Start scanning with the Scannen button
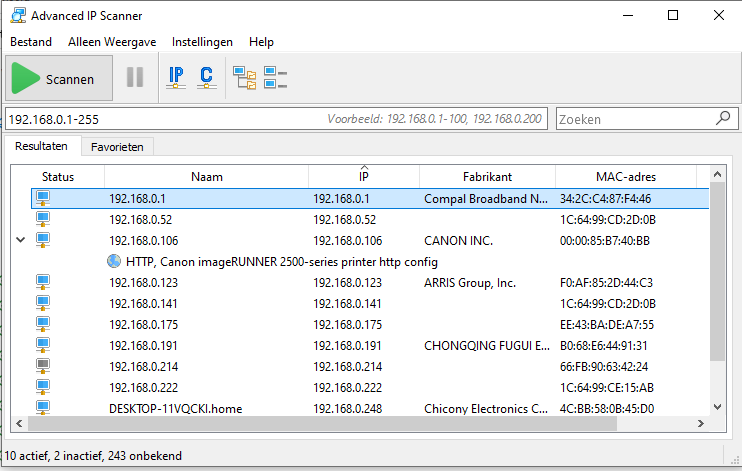The image size is (742, 471). pos(59,78)
